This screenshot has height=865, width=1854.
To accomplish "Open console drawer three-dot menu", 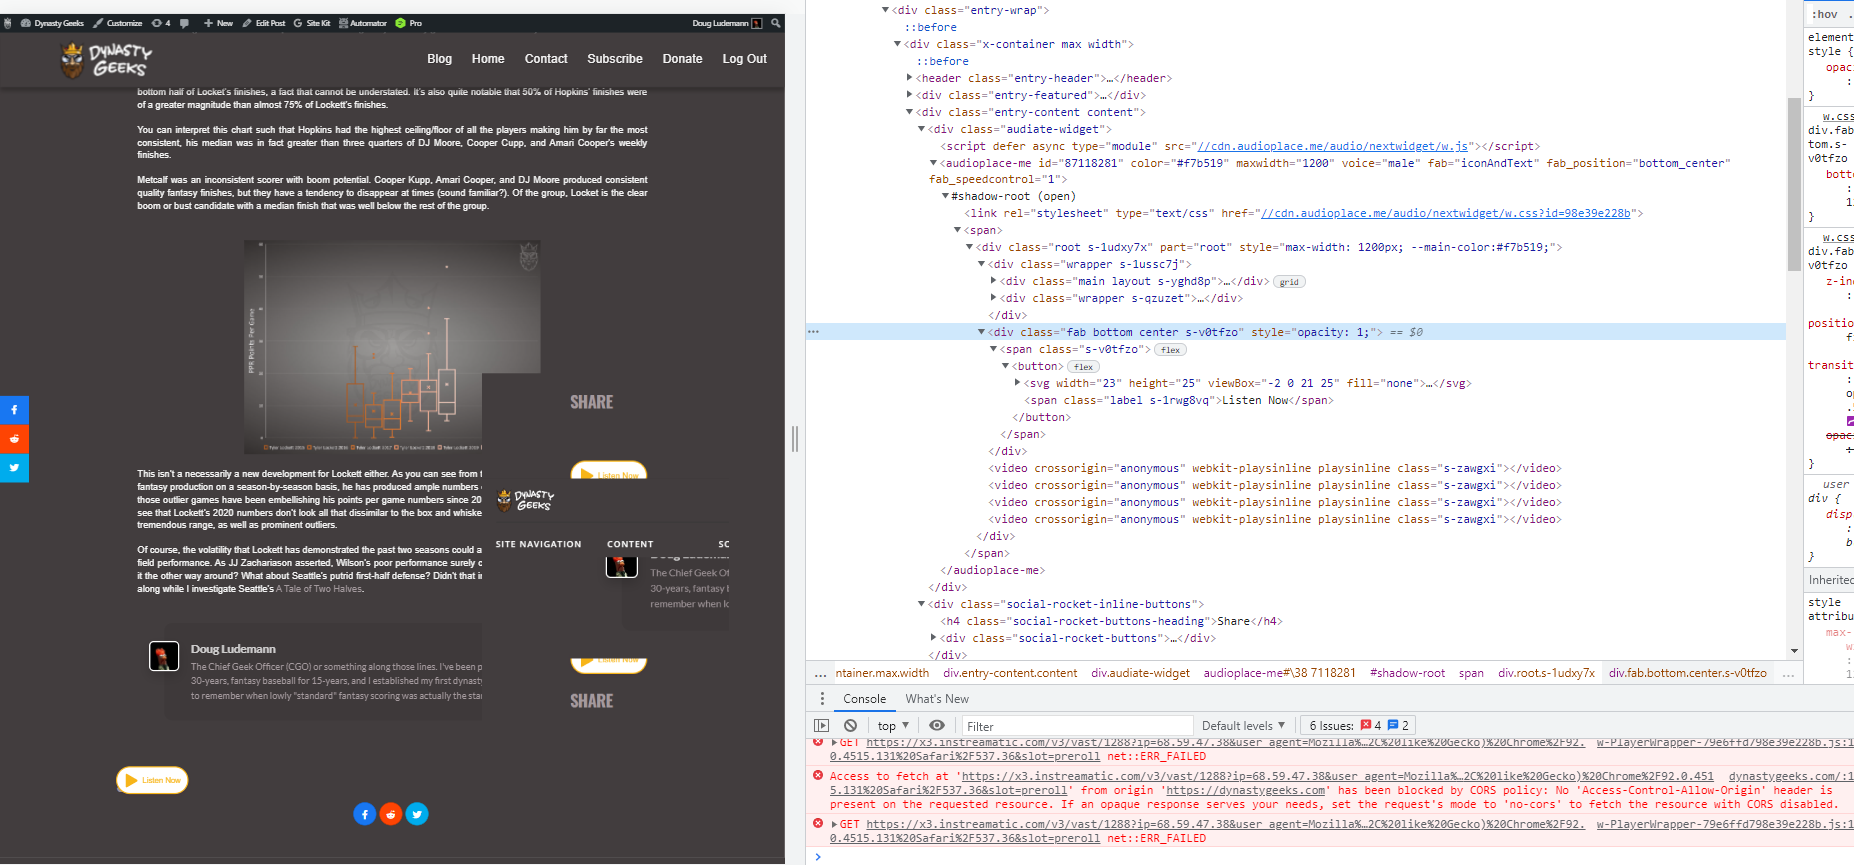I will click(822, 699).
